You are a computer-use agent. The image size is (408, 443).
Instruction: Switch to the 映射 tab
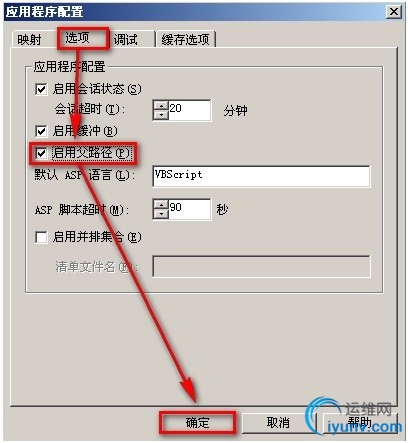(29, 40)
